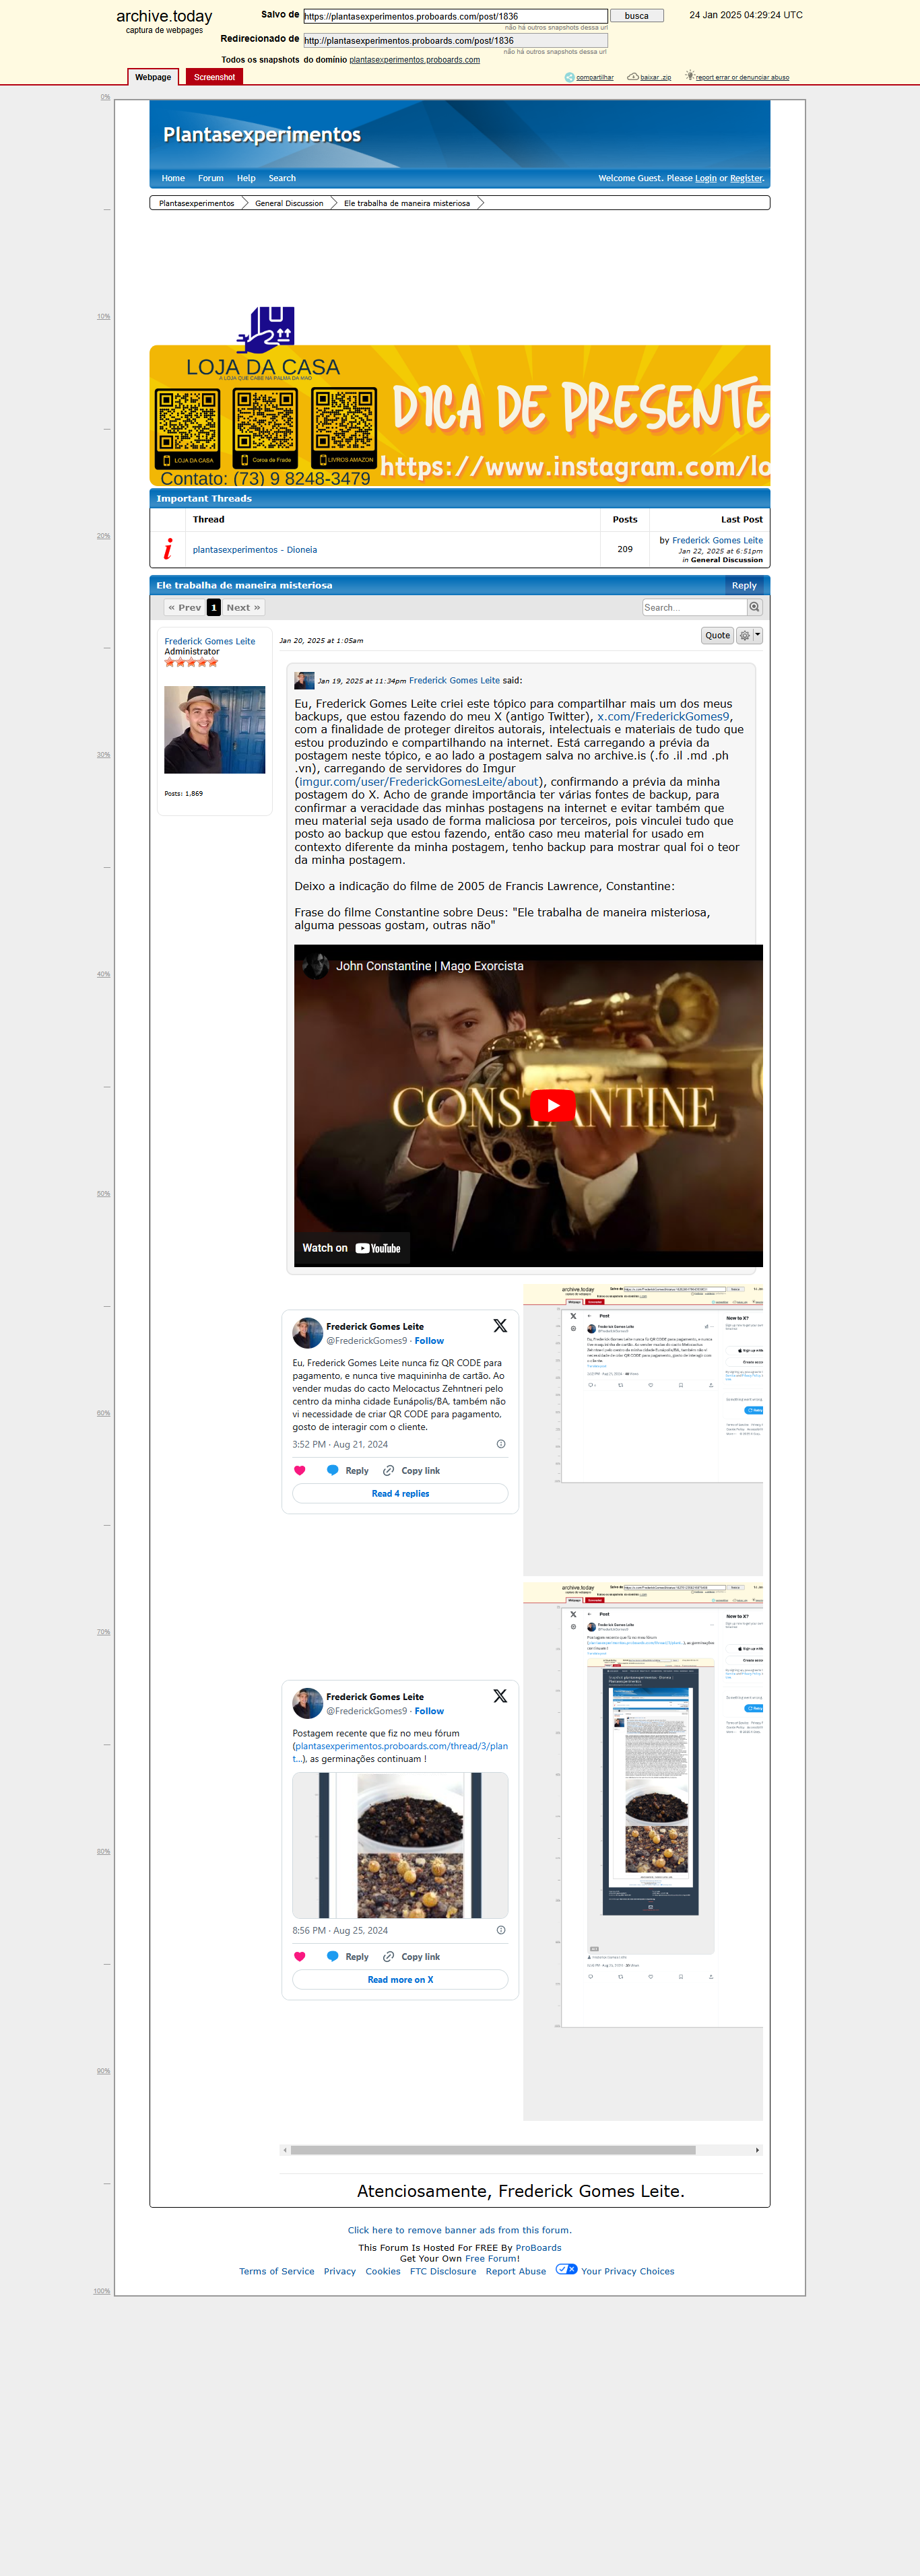920x2576 pixels.
Task: Click the horizontal scrollbar under the post
Action: click(492, 2149)
